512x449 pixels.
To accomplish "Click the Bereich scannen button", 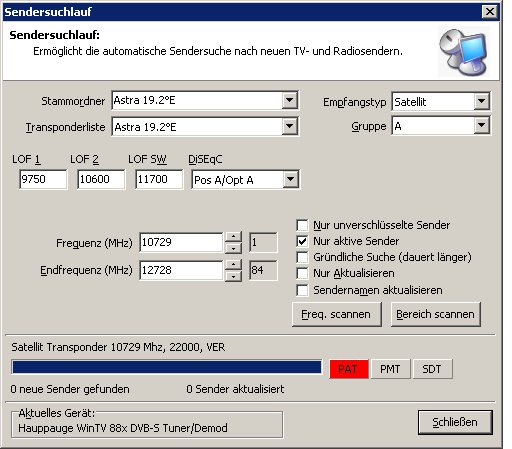I will tap(435, 314).
